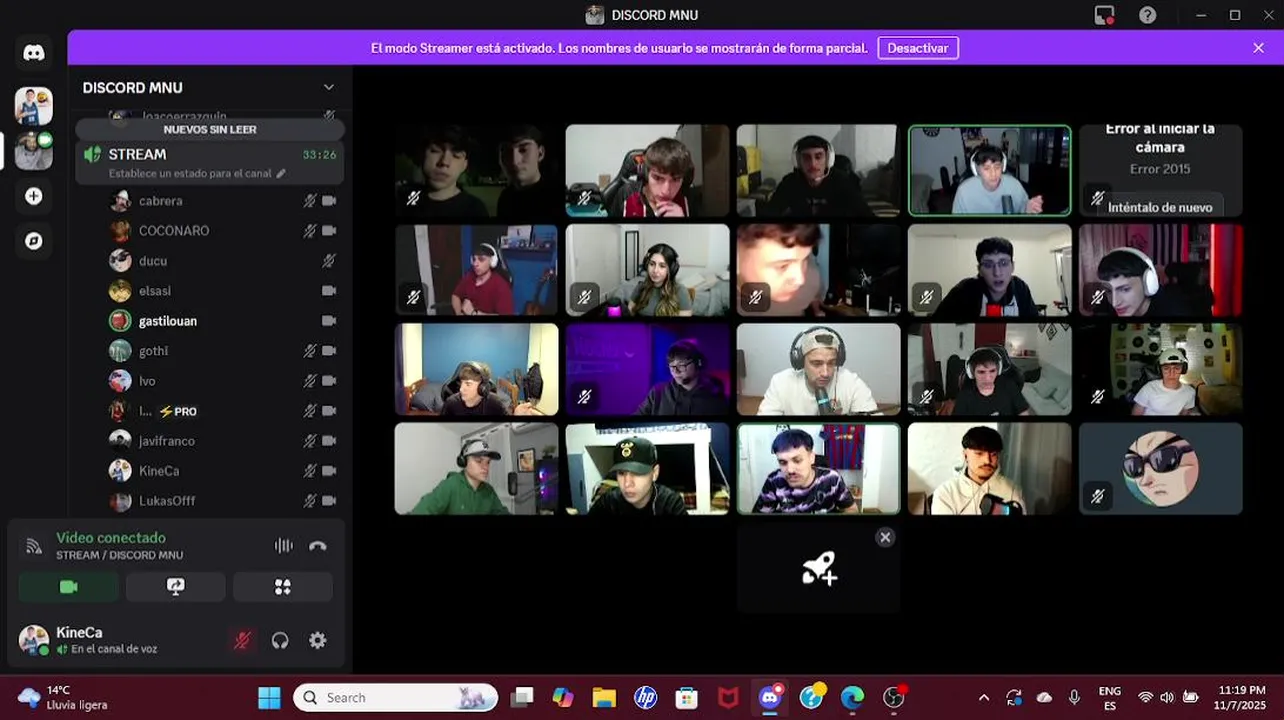Open Discord direct messages home icon
The width and height of the screenshot is (1284, 720).
[x=34, y=53]
